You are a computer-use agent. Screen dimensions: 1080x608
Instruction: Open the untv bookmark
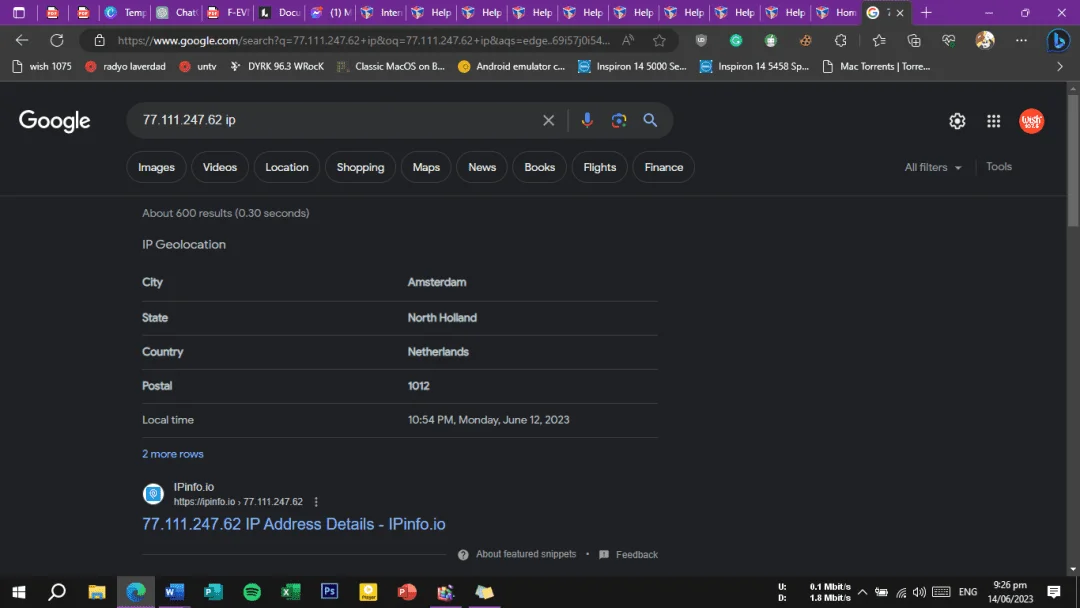[x=198, y=67]
